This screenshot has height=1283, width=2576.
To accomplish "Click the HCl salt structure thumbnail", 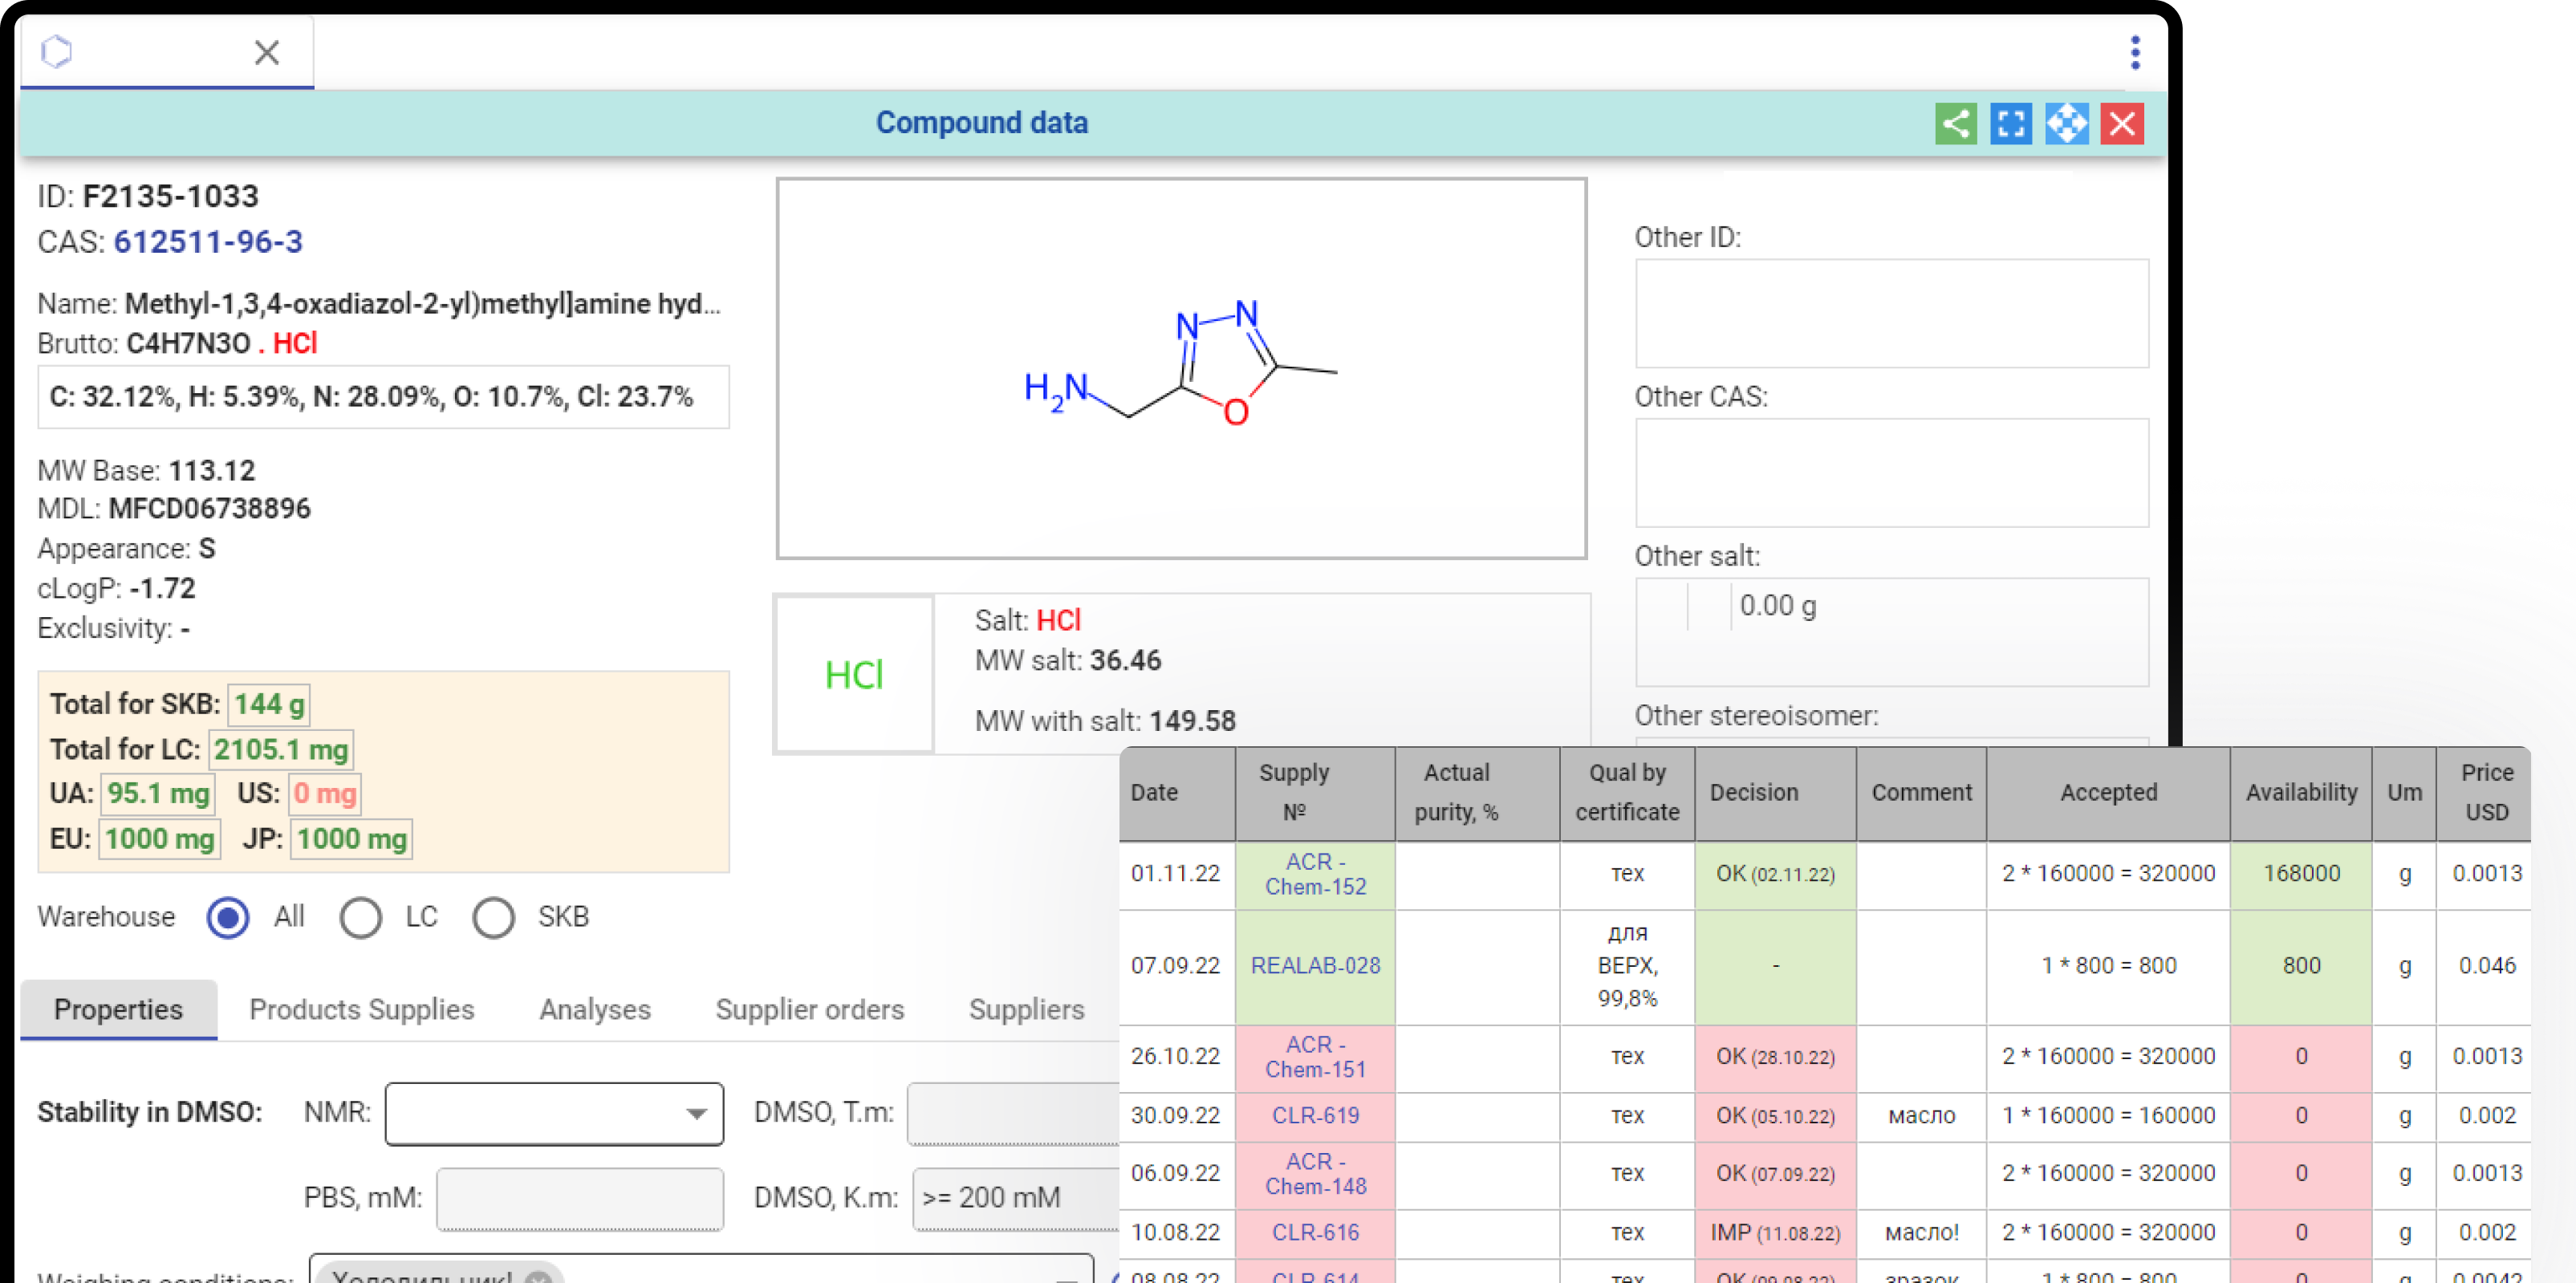I will 854,675.
